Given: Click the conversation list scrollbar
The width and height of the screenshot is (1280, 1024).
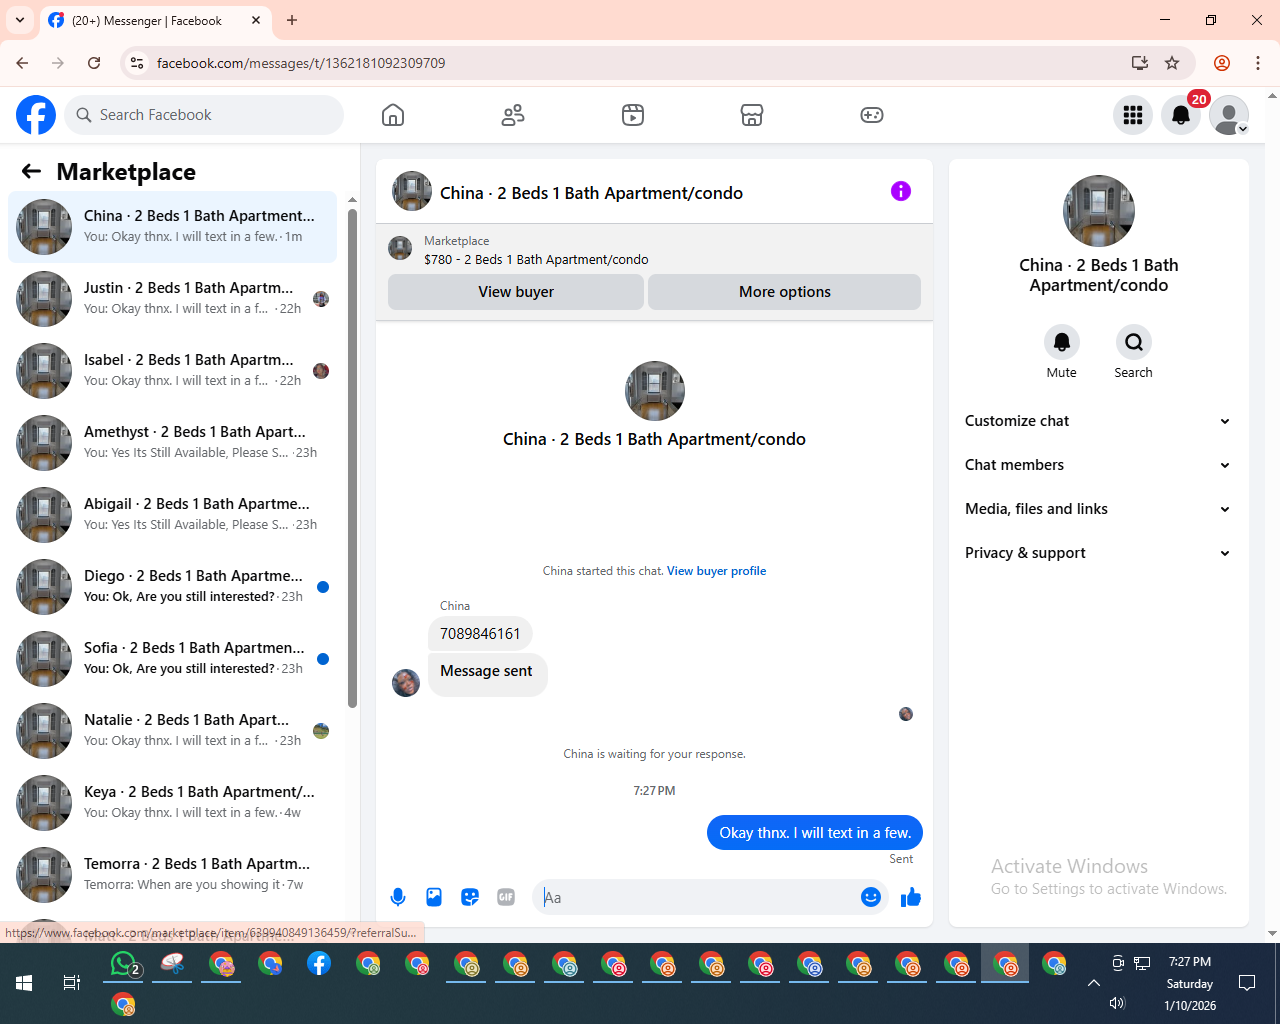Looking at the screenshot, I should pyautogui.click(x=352, y=458).
